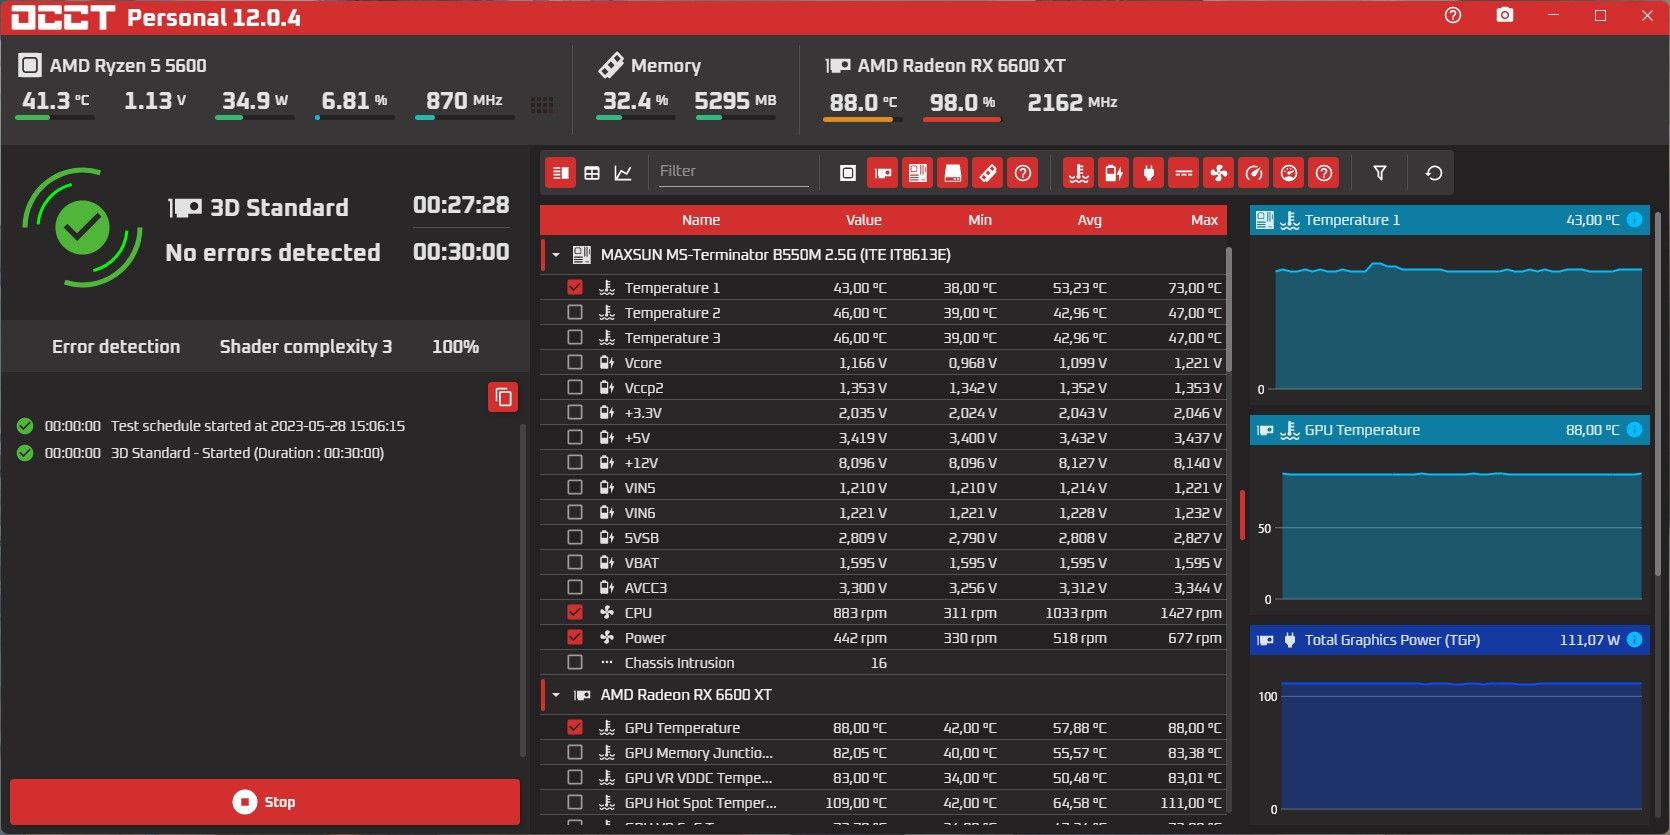Screen dimensions: 1670x835
Task: Check the Temperature 3 sensor checkbox
Action: 575,337
